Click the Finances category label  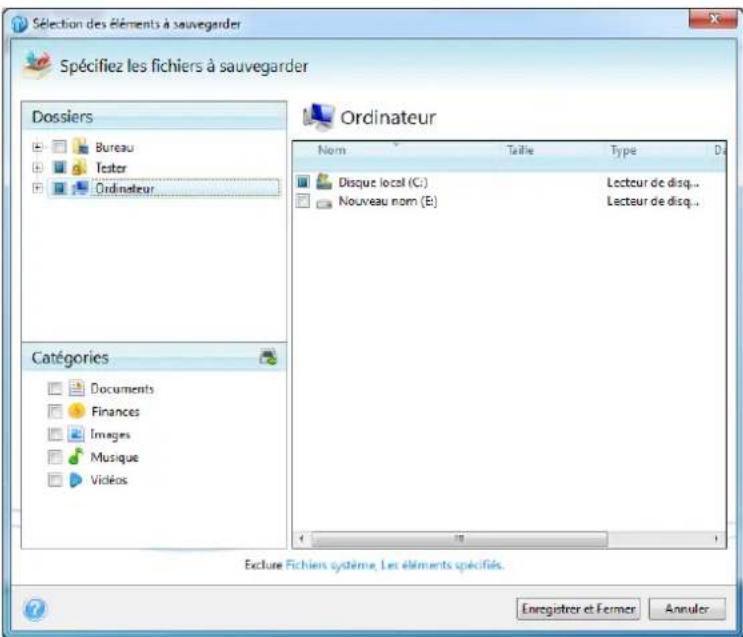coord(116,411)
